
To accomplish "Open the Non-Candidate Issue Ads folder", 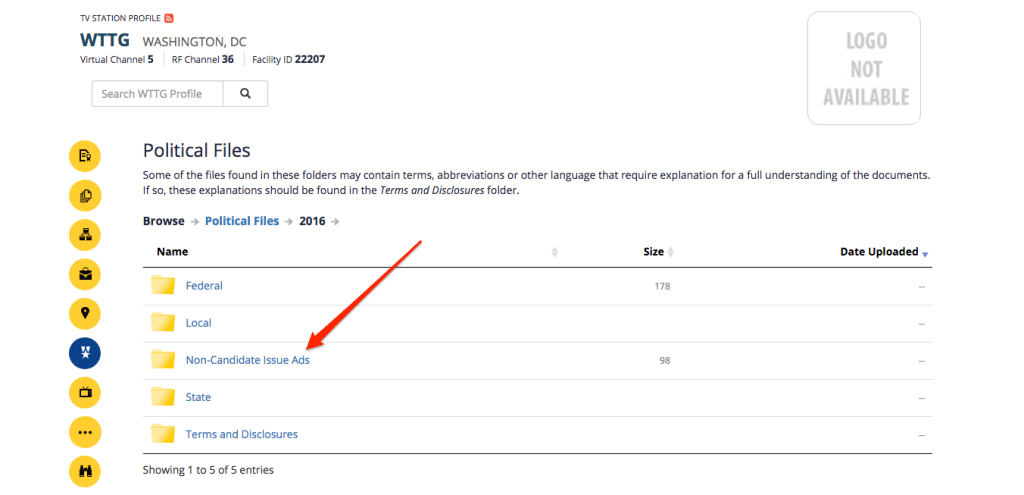I will (x=247, y=360).
